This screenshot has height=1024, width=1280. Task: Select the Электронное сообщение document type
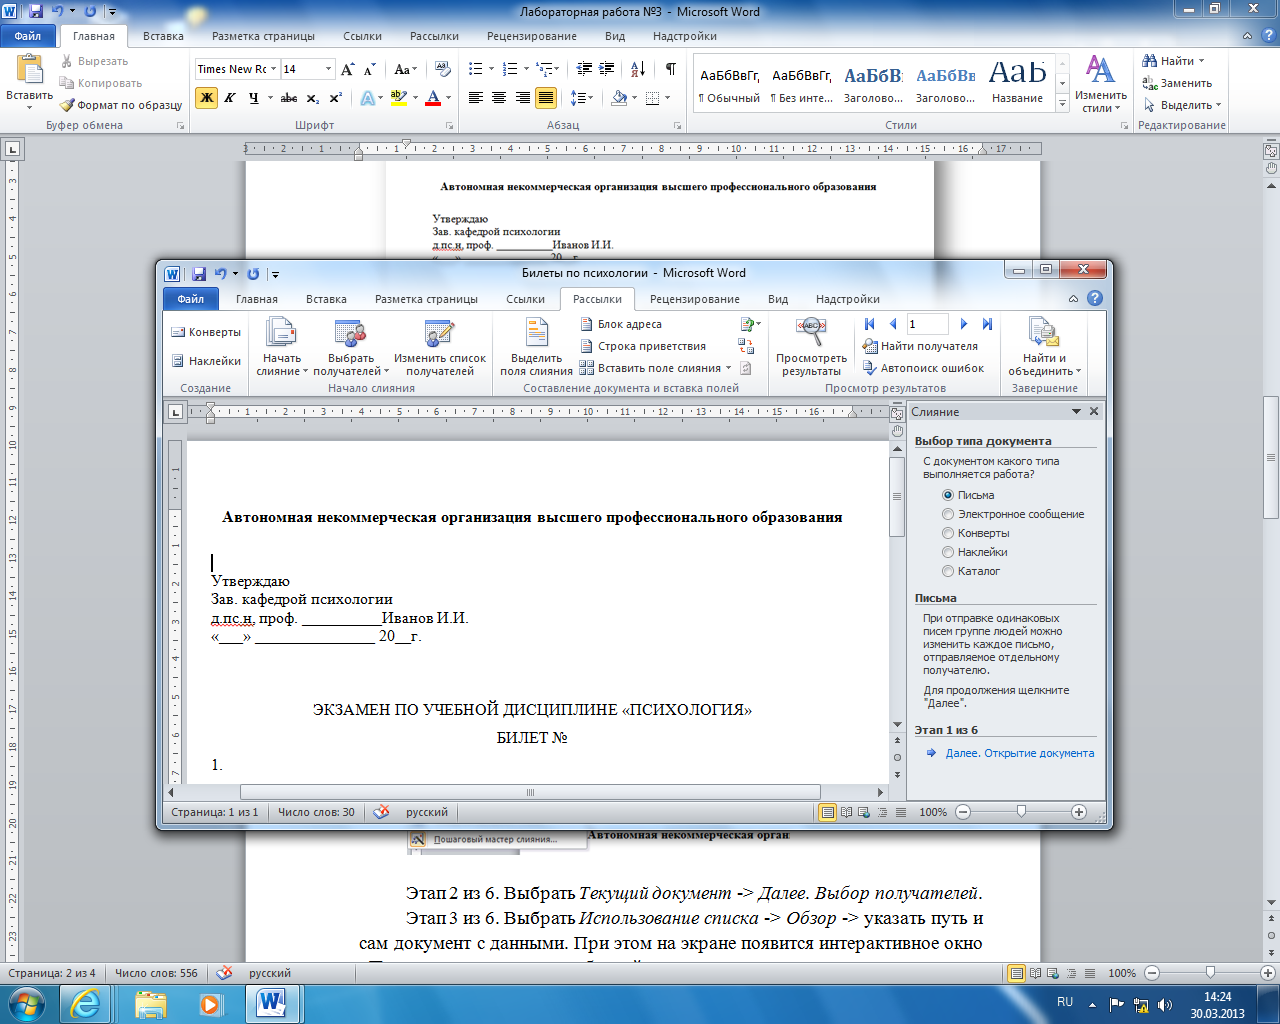click(x=948, y=514)
